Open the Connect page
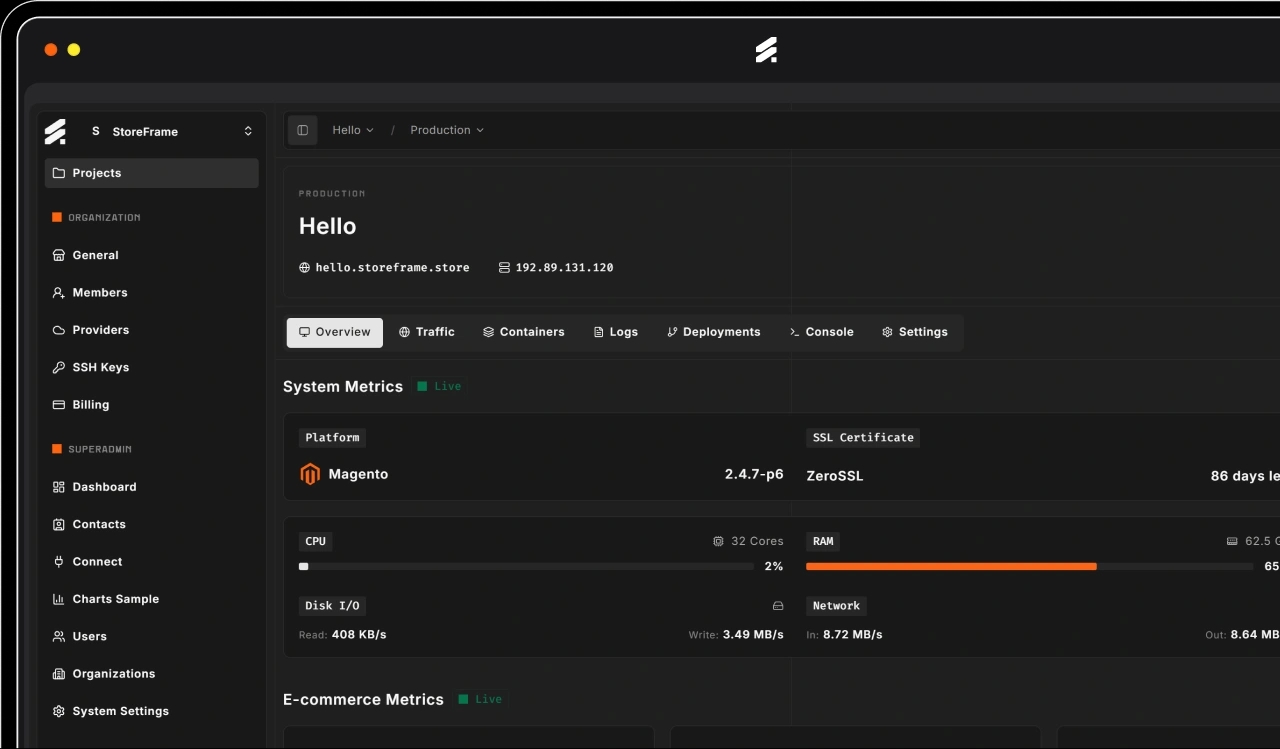The width and height of the screenshot is (1280, 749). [152, 562]
